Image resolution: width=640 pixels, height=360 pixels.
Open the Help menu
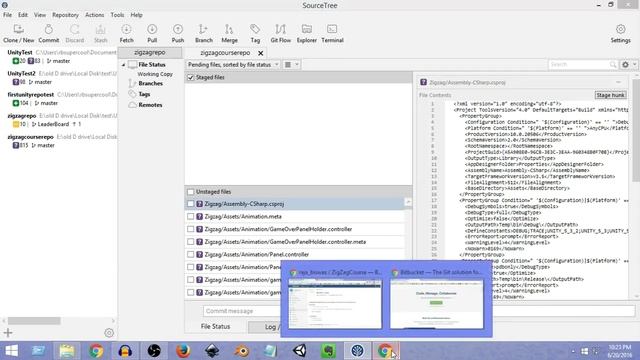click(136, 15)
